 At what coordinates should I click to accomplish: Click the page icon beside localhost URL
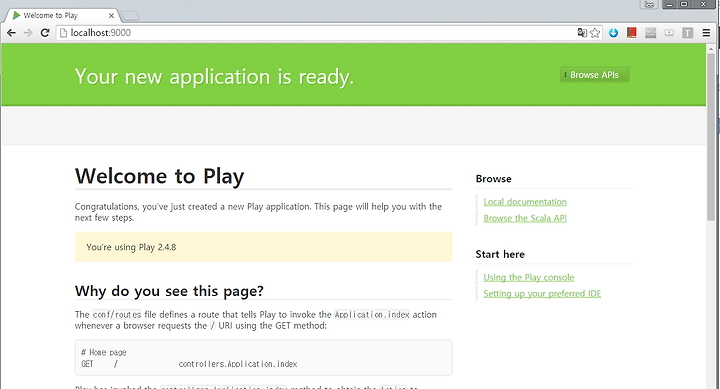coord(64,33)
